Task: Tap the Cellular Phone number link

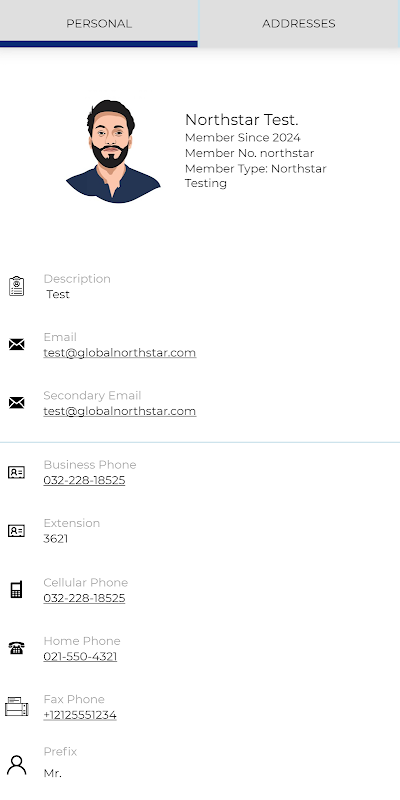Action: (x=84, y=598)
